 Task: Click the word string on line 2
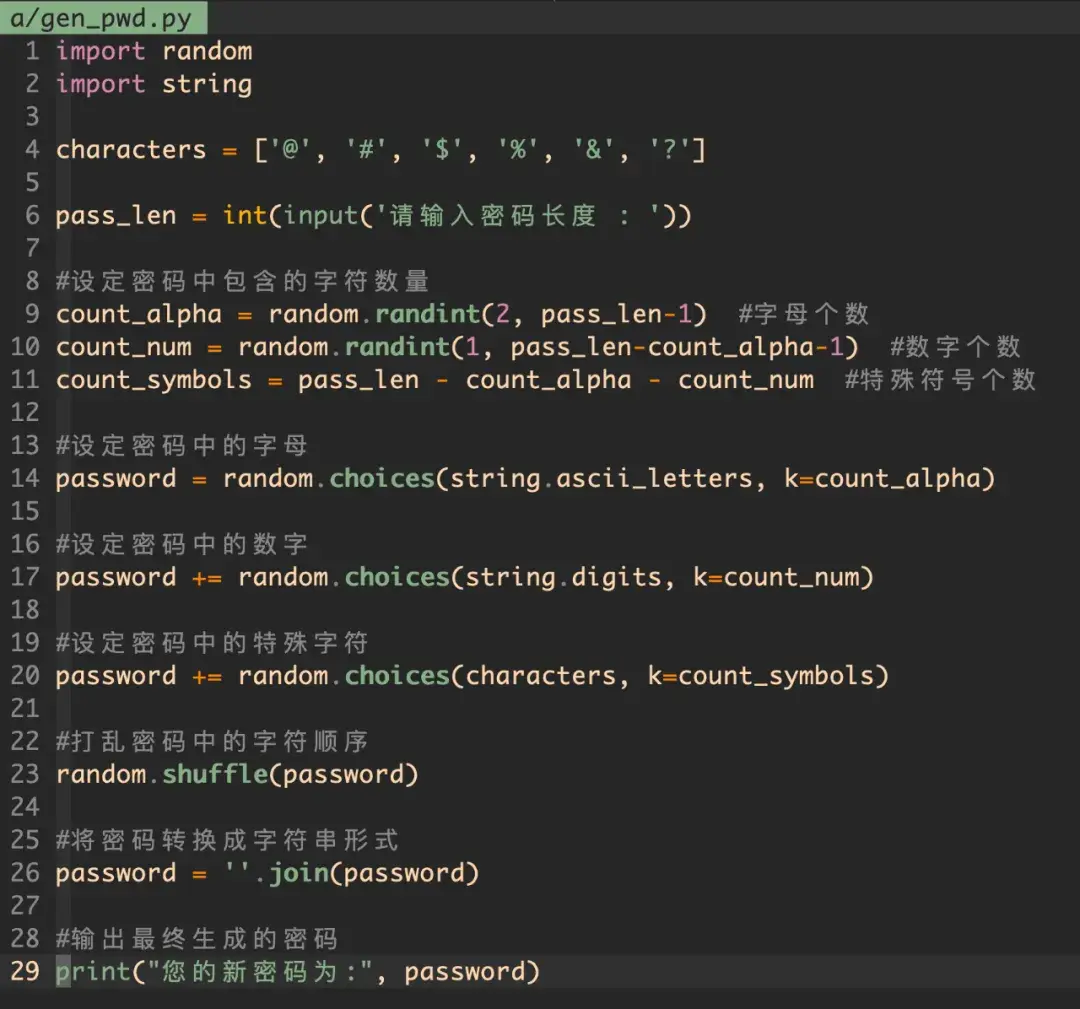pyautogui.click(x=207, y=84)
